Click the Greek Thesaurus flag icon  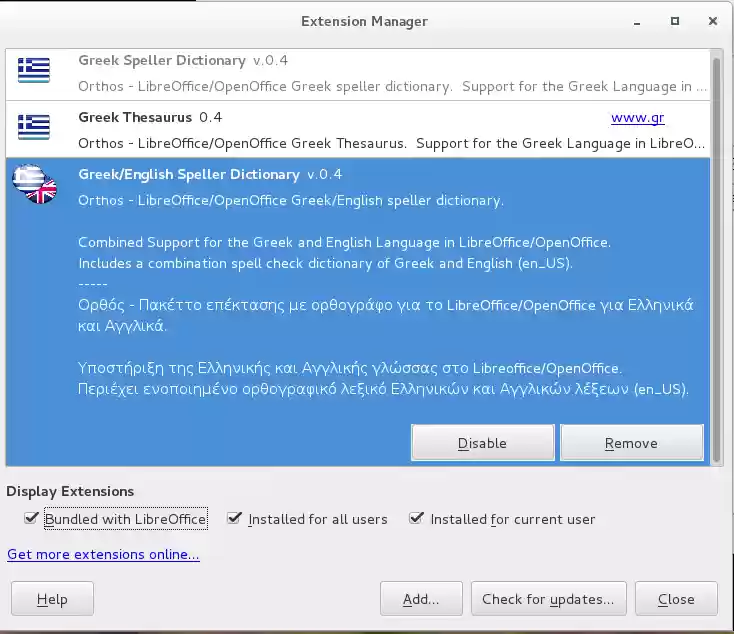pos(34,127)
